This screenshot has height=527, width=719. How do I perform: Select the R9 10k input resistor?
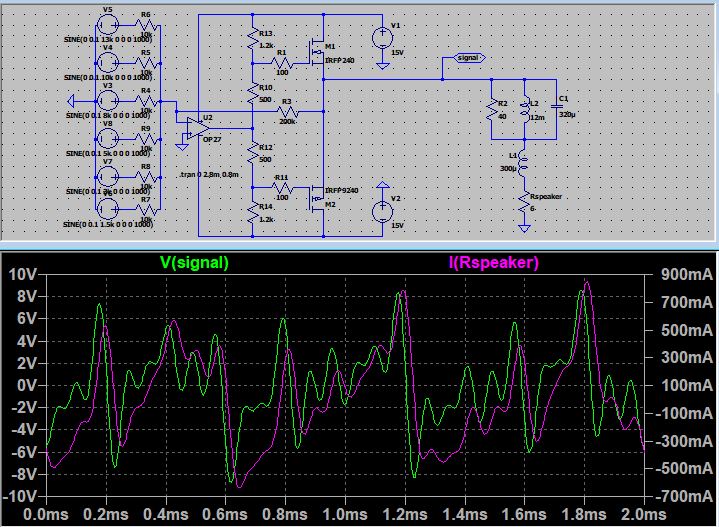tap(146, 139)
